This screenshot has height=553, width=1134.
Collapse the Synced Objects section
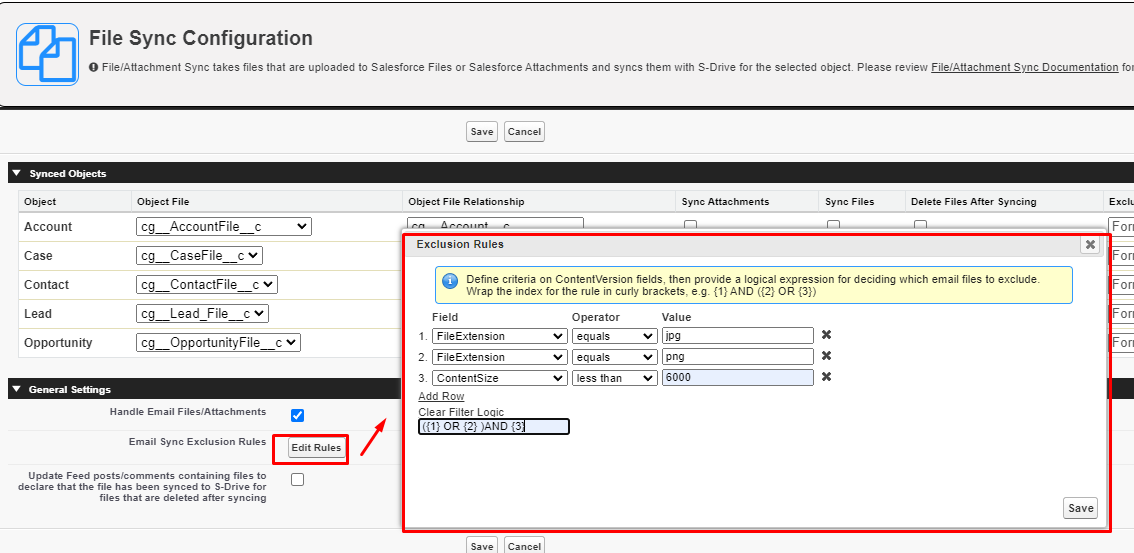(x=16, y=174)
